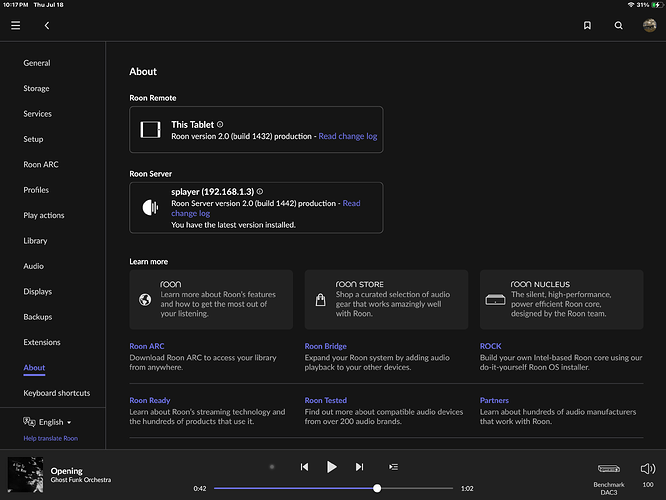666x500 pixels.
Task: Click the battery indicator in status bar
Action: (658, 5)
